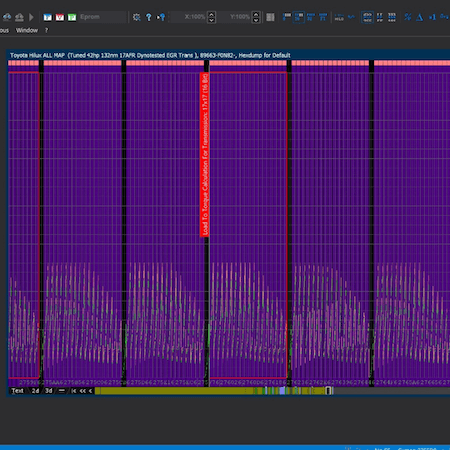
Task: Click the blue F flag icon
Action: 48,17
